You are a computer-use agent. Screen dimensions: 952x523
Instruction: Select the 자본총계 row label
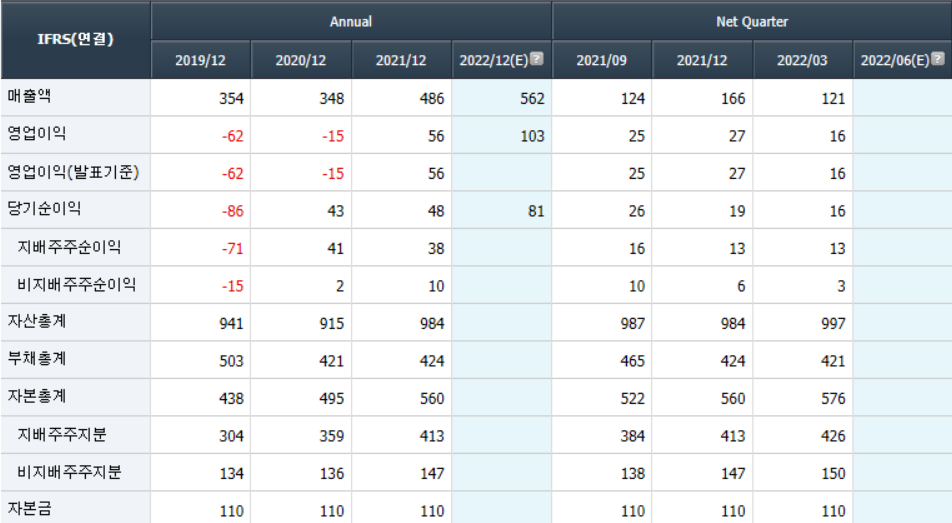coord(36,397)
